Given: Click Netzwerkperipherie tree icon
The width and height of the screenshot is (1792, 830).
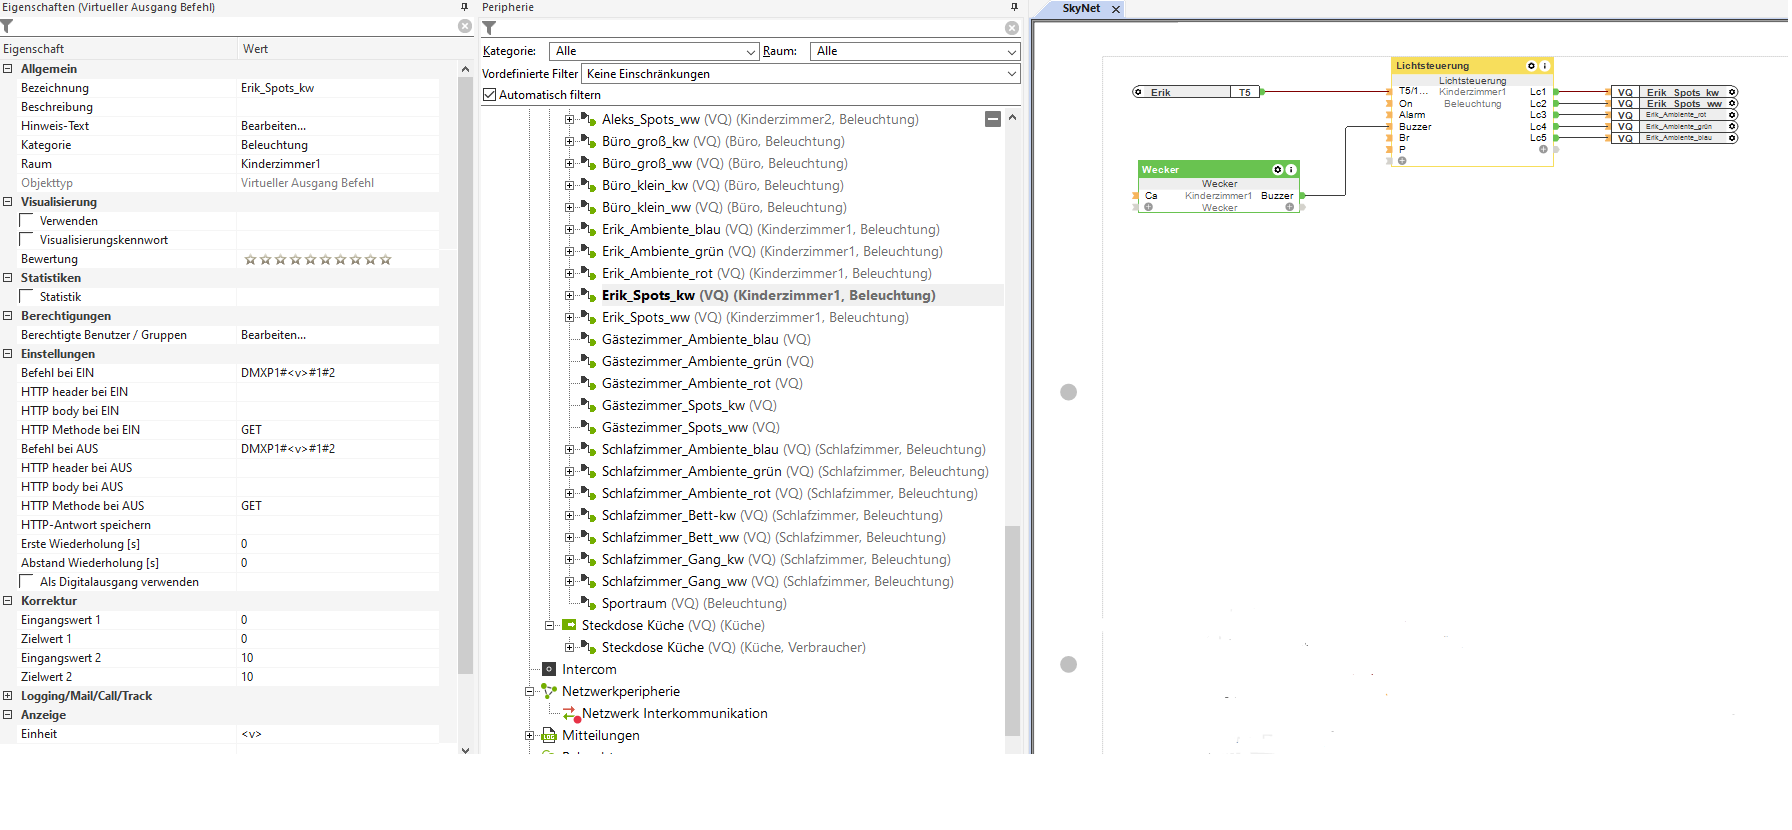Looking at the screenshot, I should [x=549, y=691].
